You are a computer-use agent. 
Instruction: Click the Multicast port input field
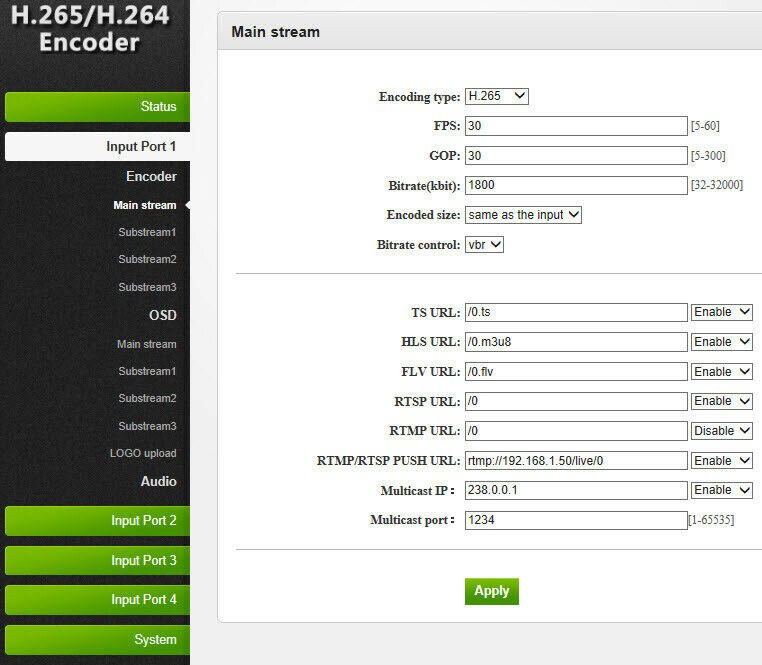576,520
